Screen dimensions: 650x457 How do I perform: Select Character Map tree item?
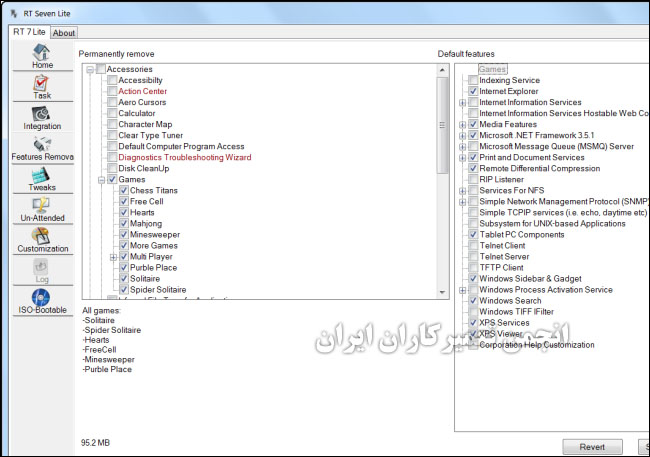tap(145, 124)
